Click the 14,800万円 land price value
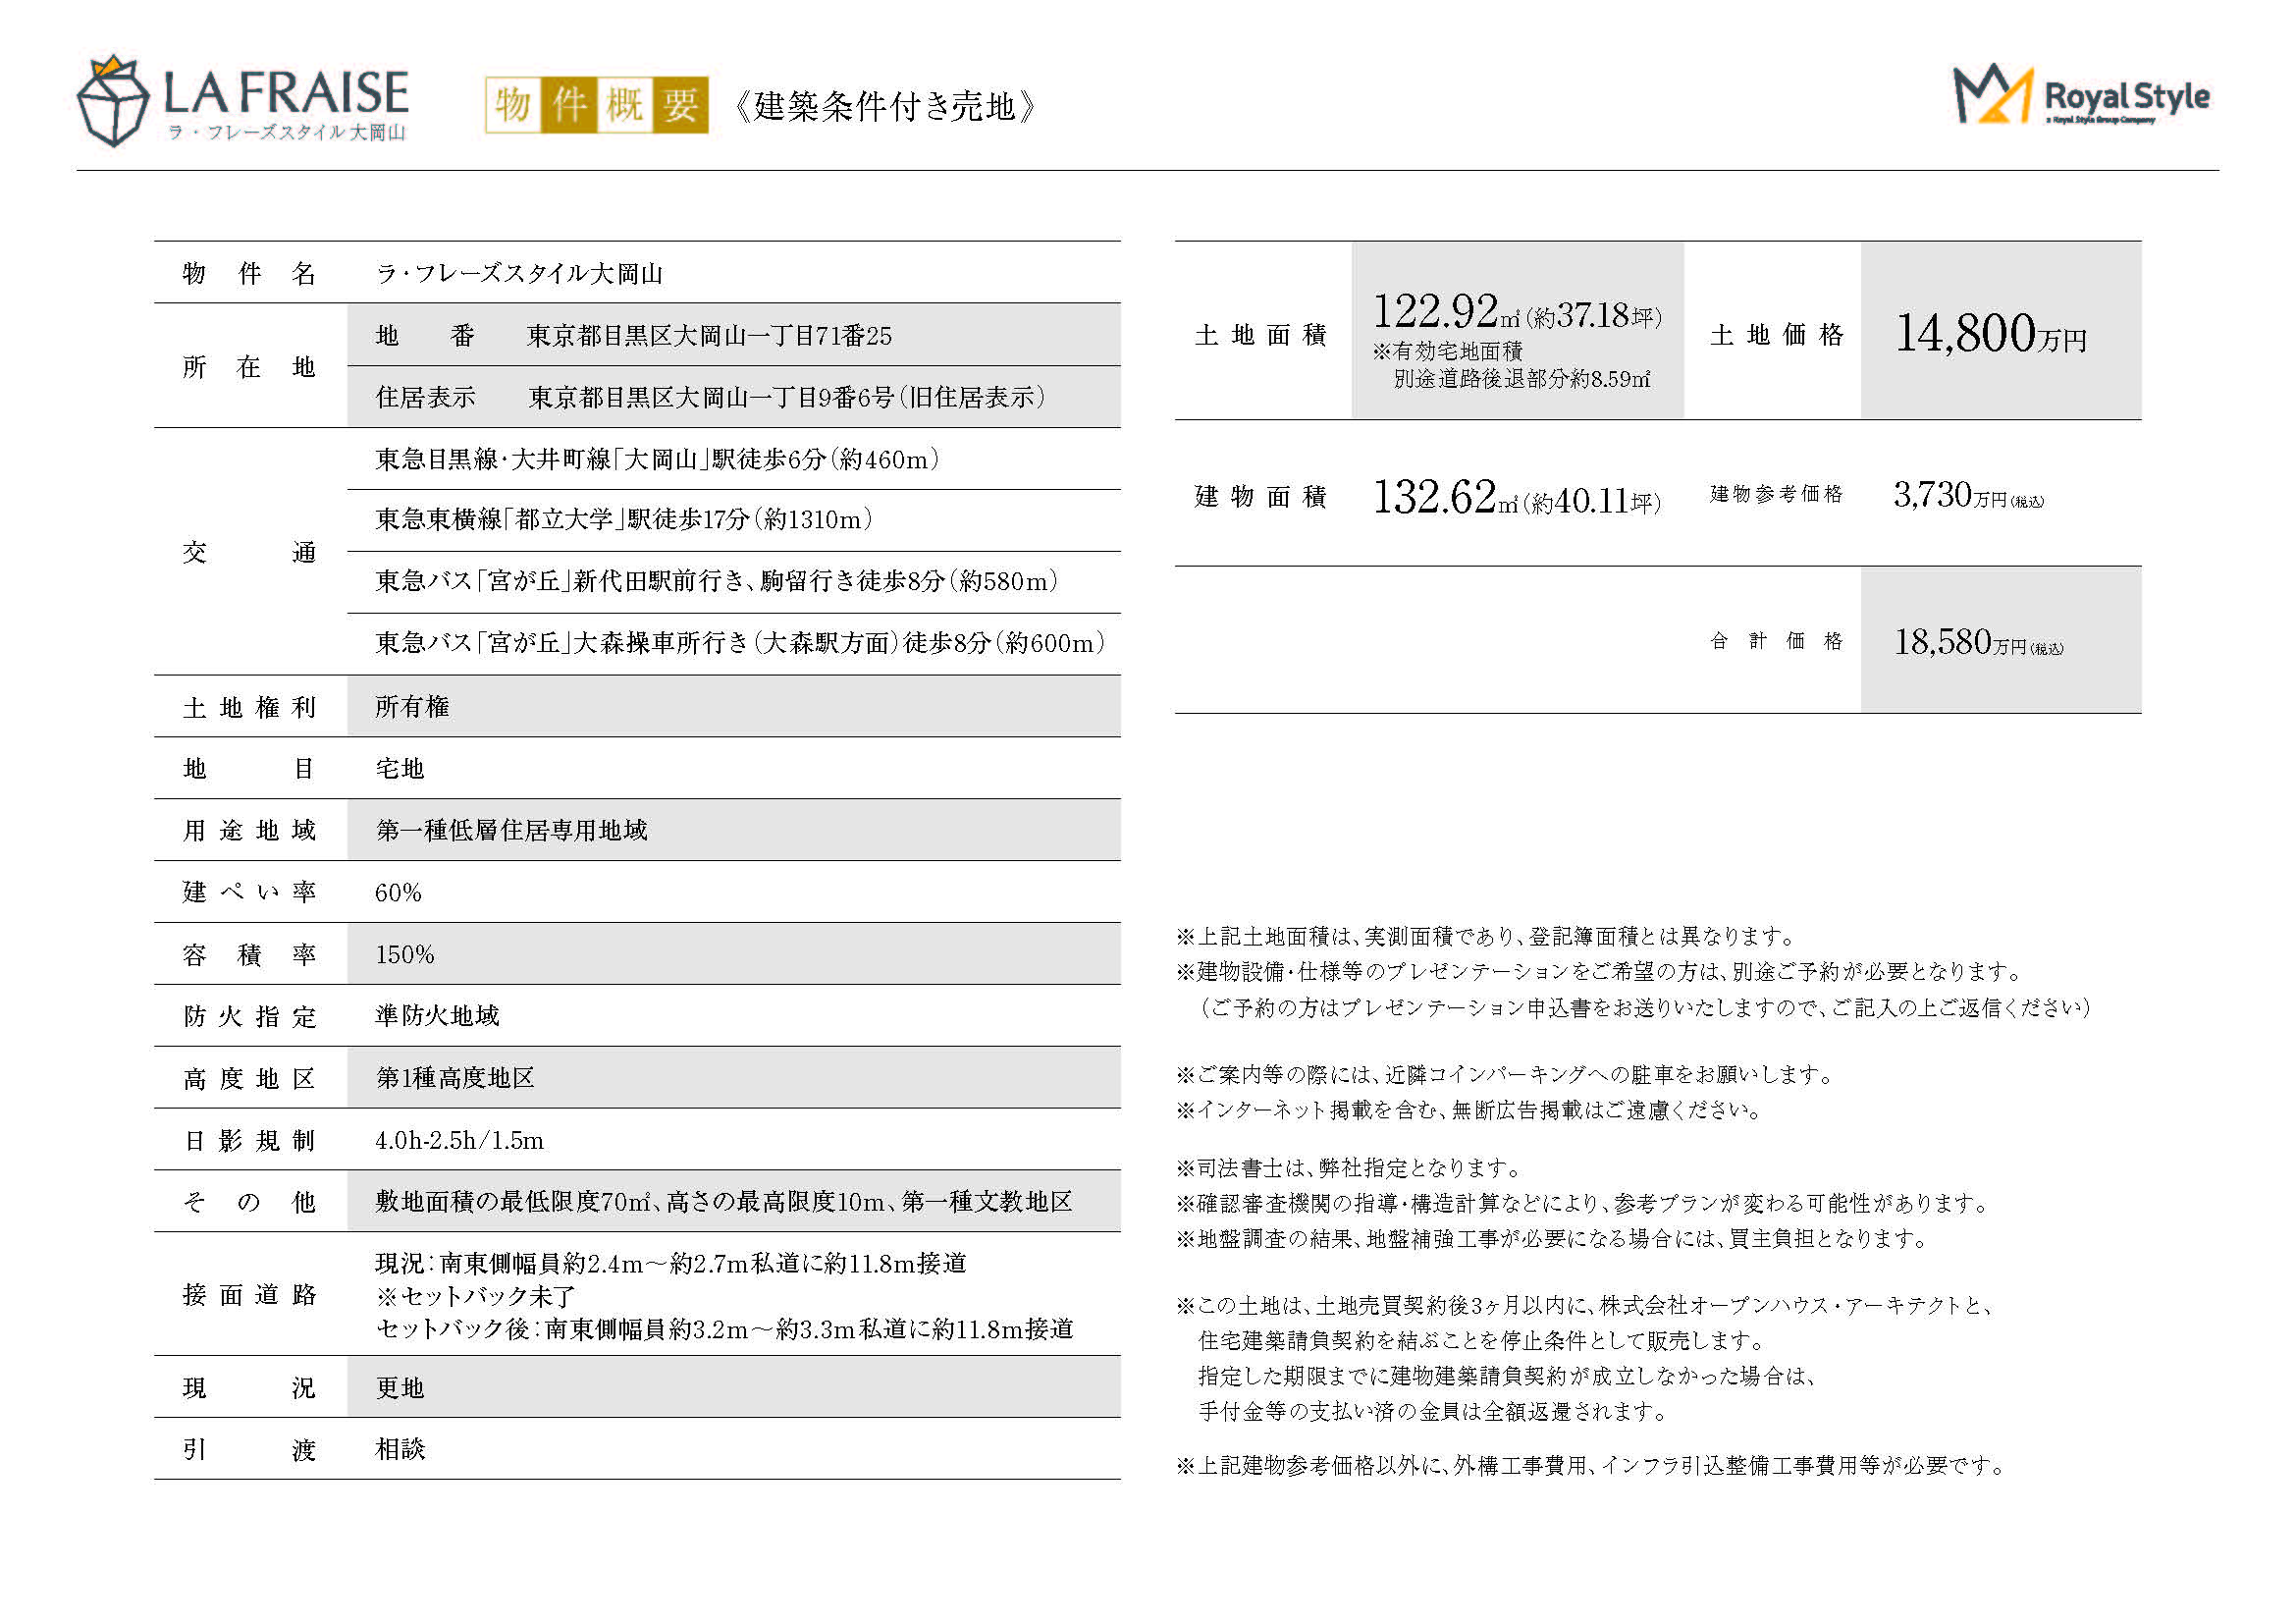This screenshot has width=2296, height=1624. coord(1990,334)
